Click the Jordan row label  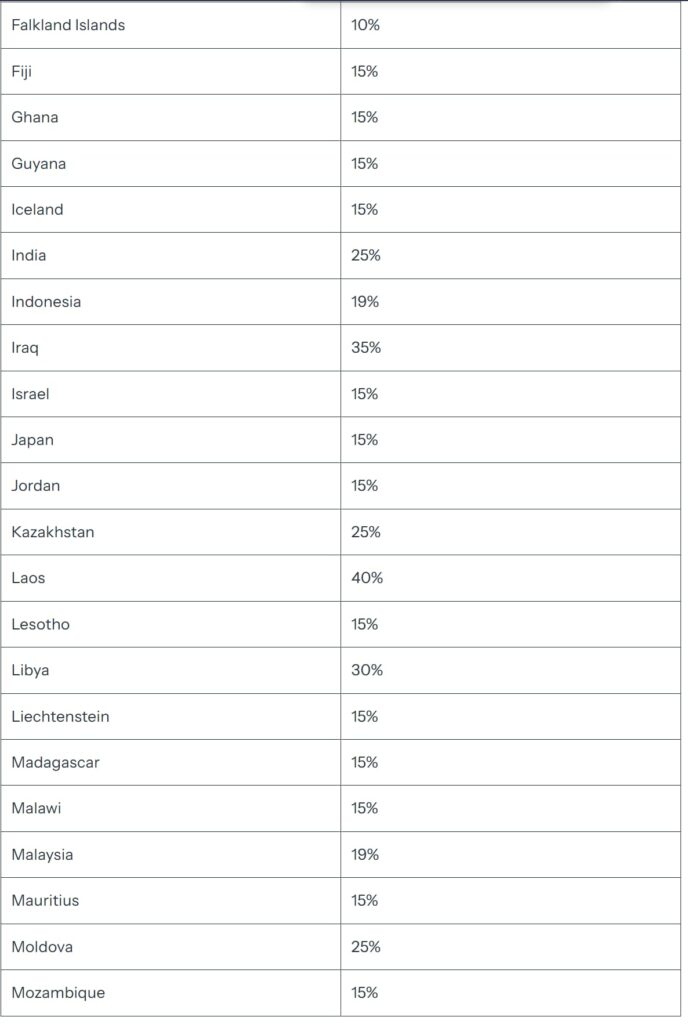click(x=36, y=486)
